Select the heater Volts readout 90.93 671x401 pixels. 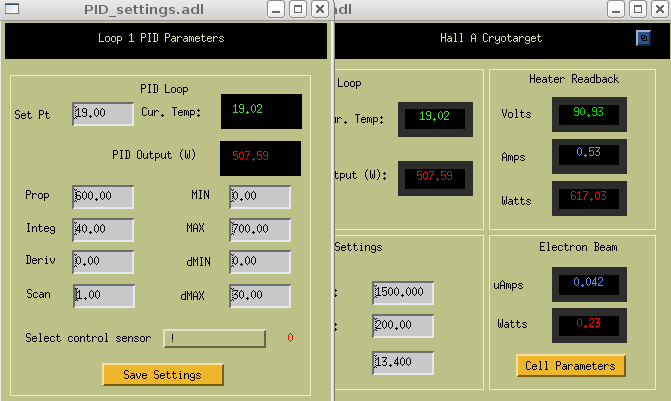(589, 114)
